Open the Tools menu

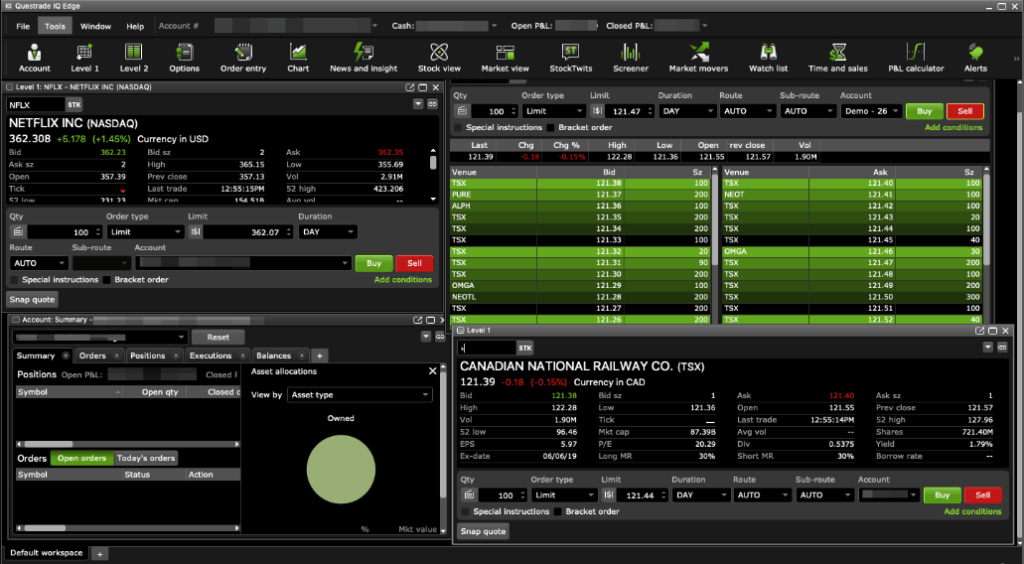55,27
